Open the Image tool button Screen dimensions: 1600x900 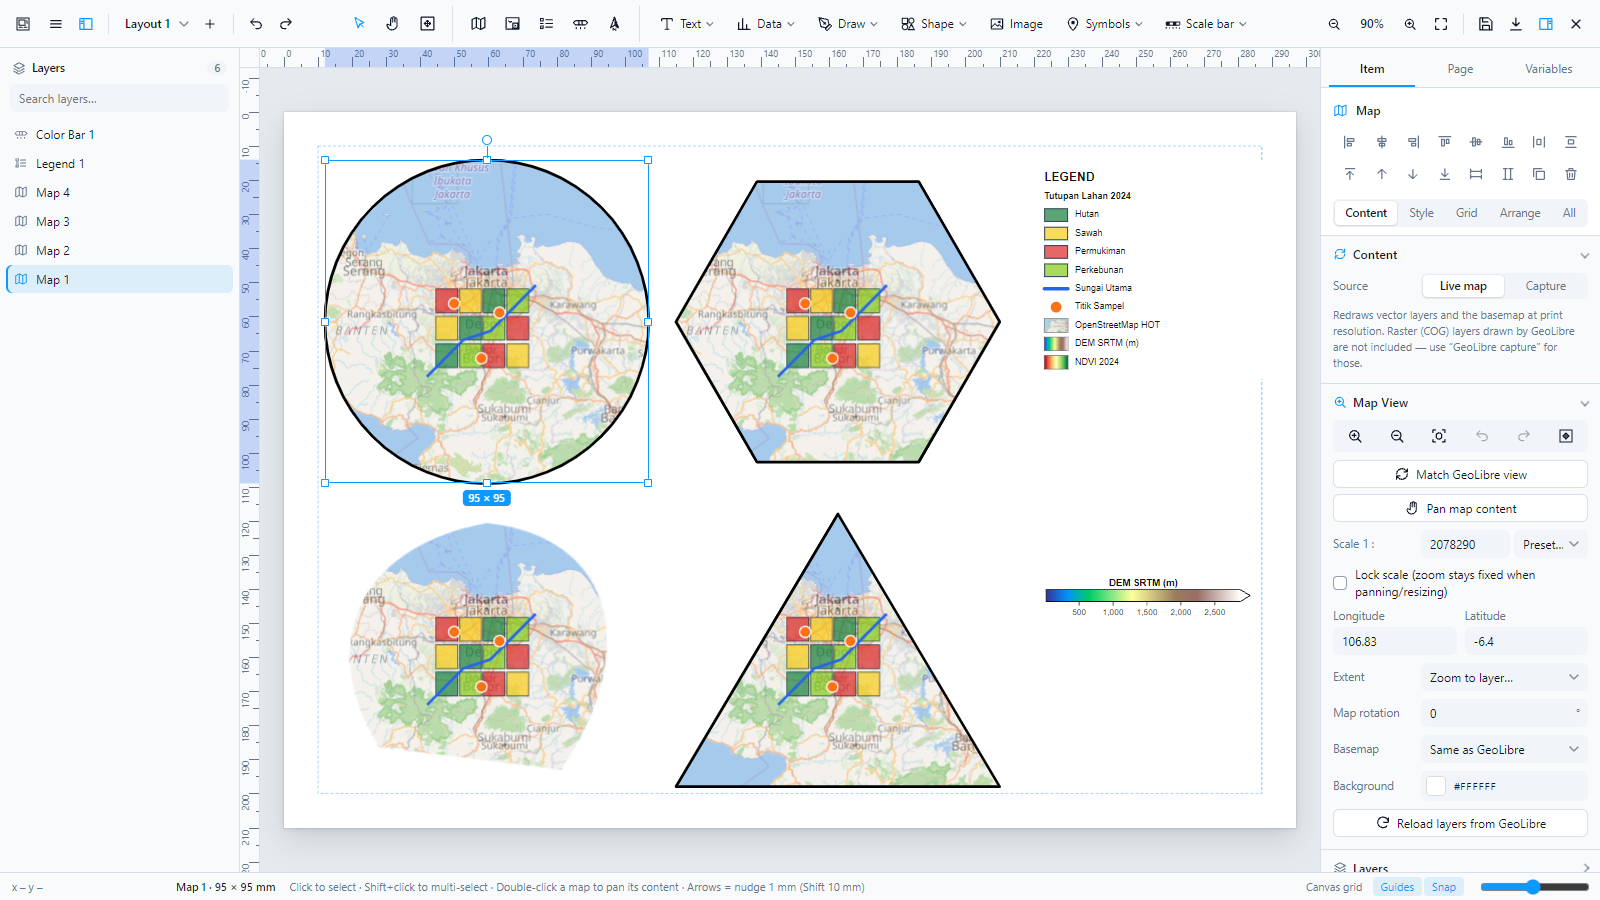1016,24
